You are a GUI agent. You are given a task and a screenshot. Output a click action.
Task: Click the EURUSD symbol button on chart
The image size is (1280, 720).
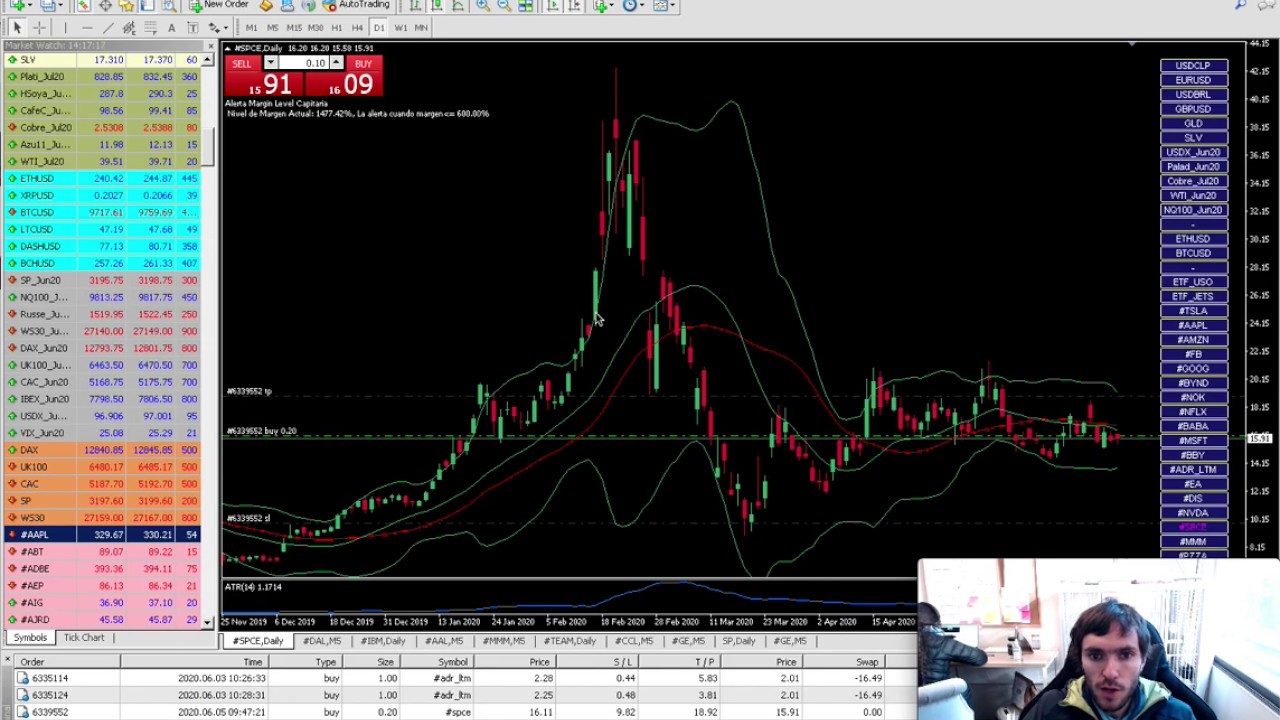coord(1193,80)
